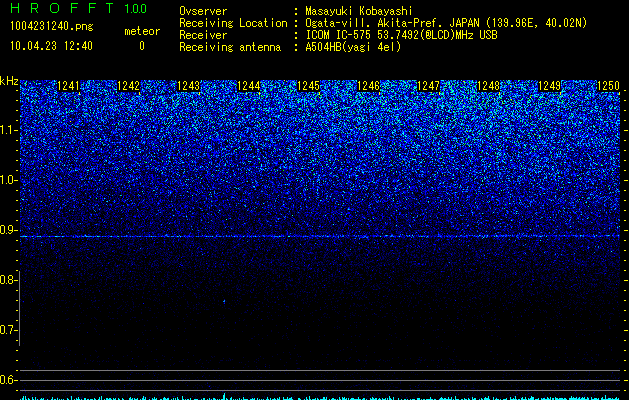The height and width of the screenshot is (400, 629).
Task: Click the 1246 time marker
Action: tap(368, 86)
